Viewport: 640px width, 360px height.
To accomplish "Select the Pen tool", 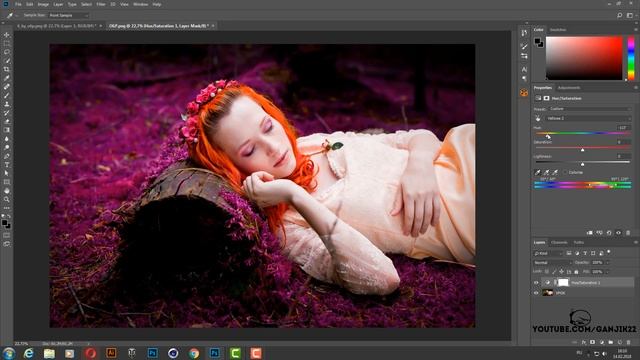I will tap(7, 156).
